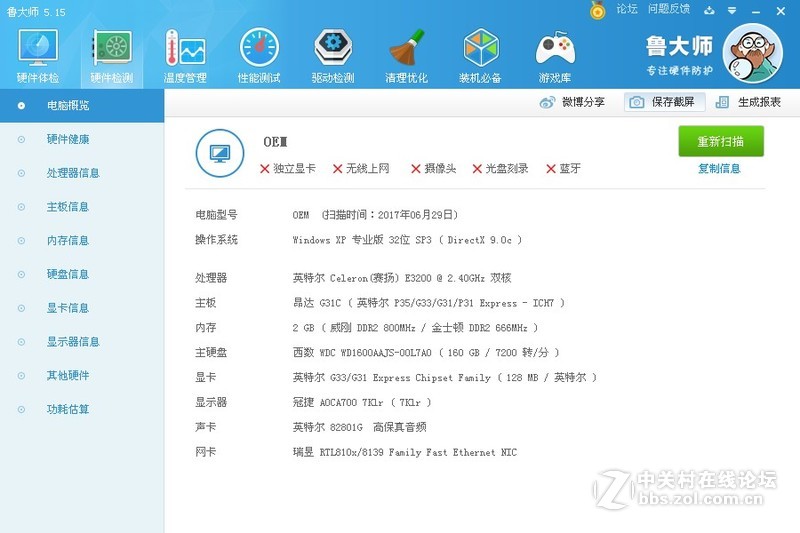Screen dimensions: 800x533
Task: Click the 冠捷 AOCA700 monitor value
Action: pos(362,402)
